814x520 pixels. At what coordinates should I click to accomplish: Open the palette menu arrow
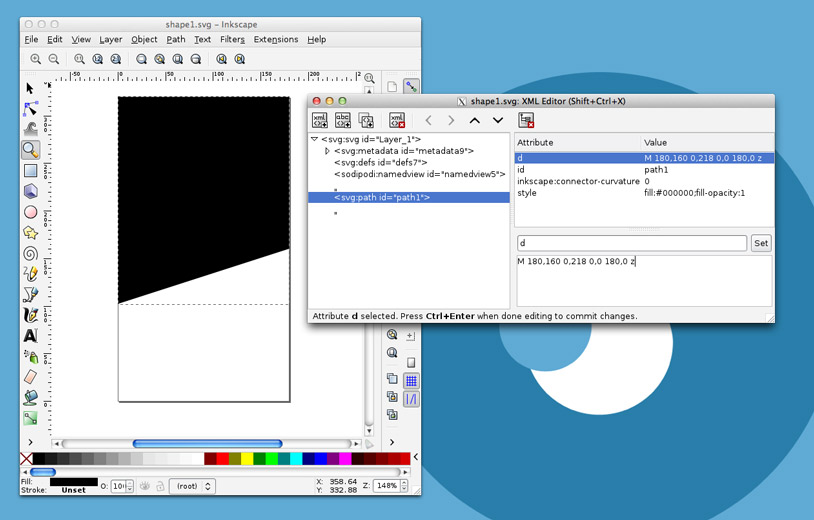(415, 457)
